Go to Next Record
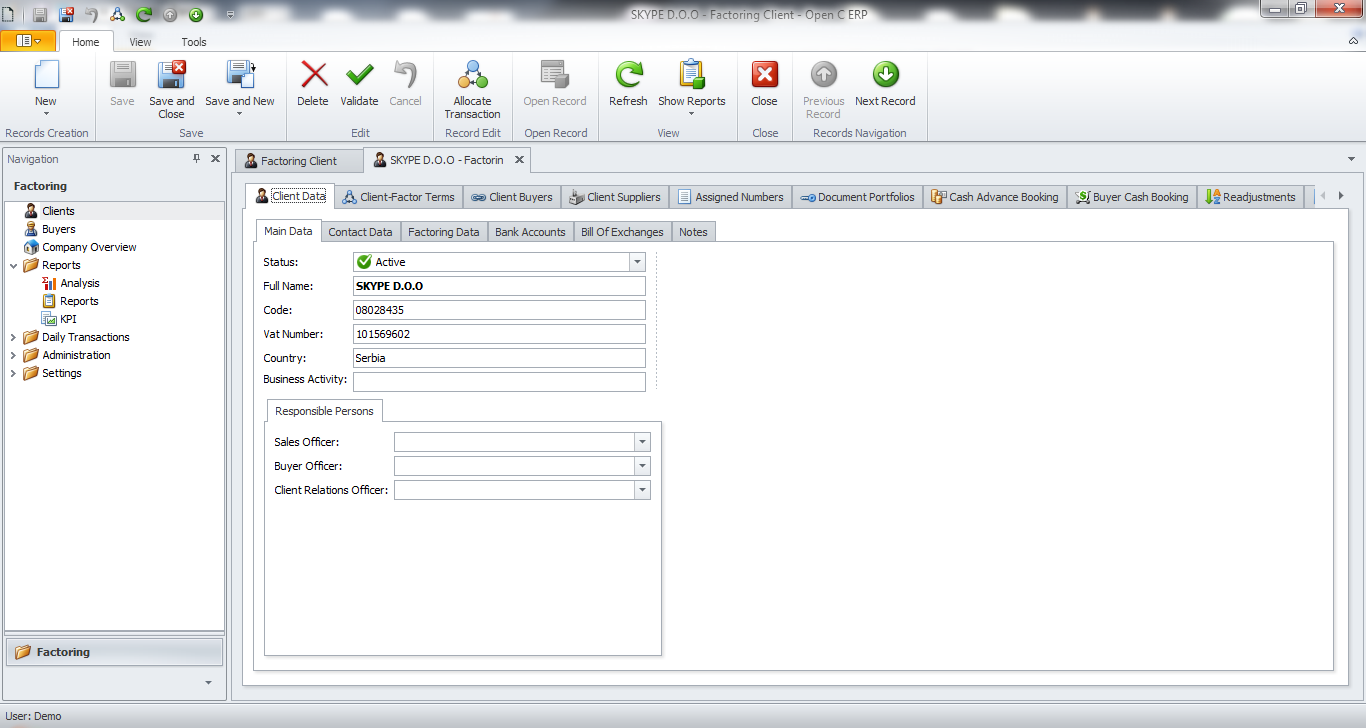 [885, 83]
